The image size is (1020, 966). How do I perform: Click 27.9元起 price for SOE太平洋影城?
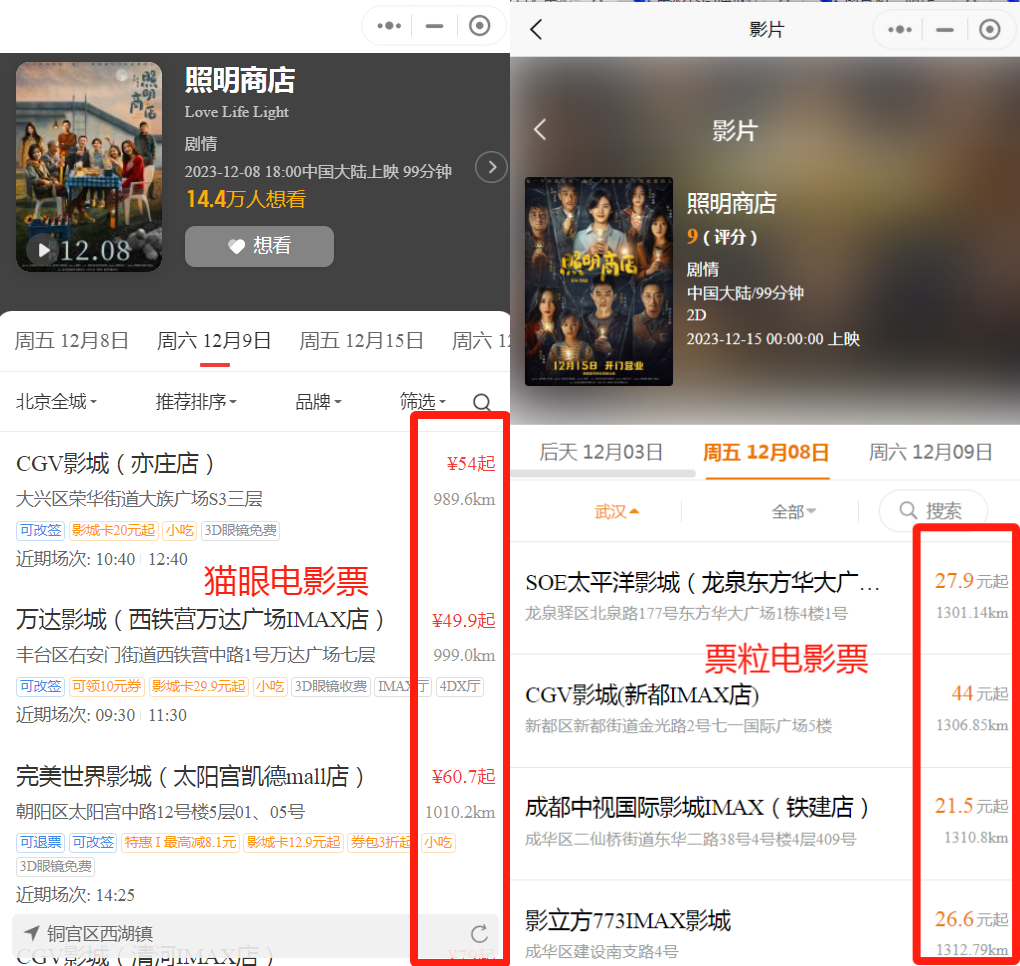click(x=971, y=581)
